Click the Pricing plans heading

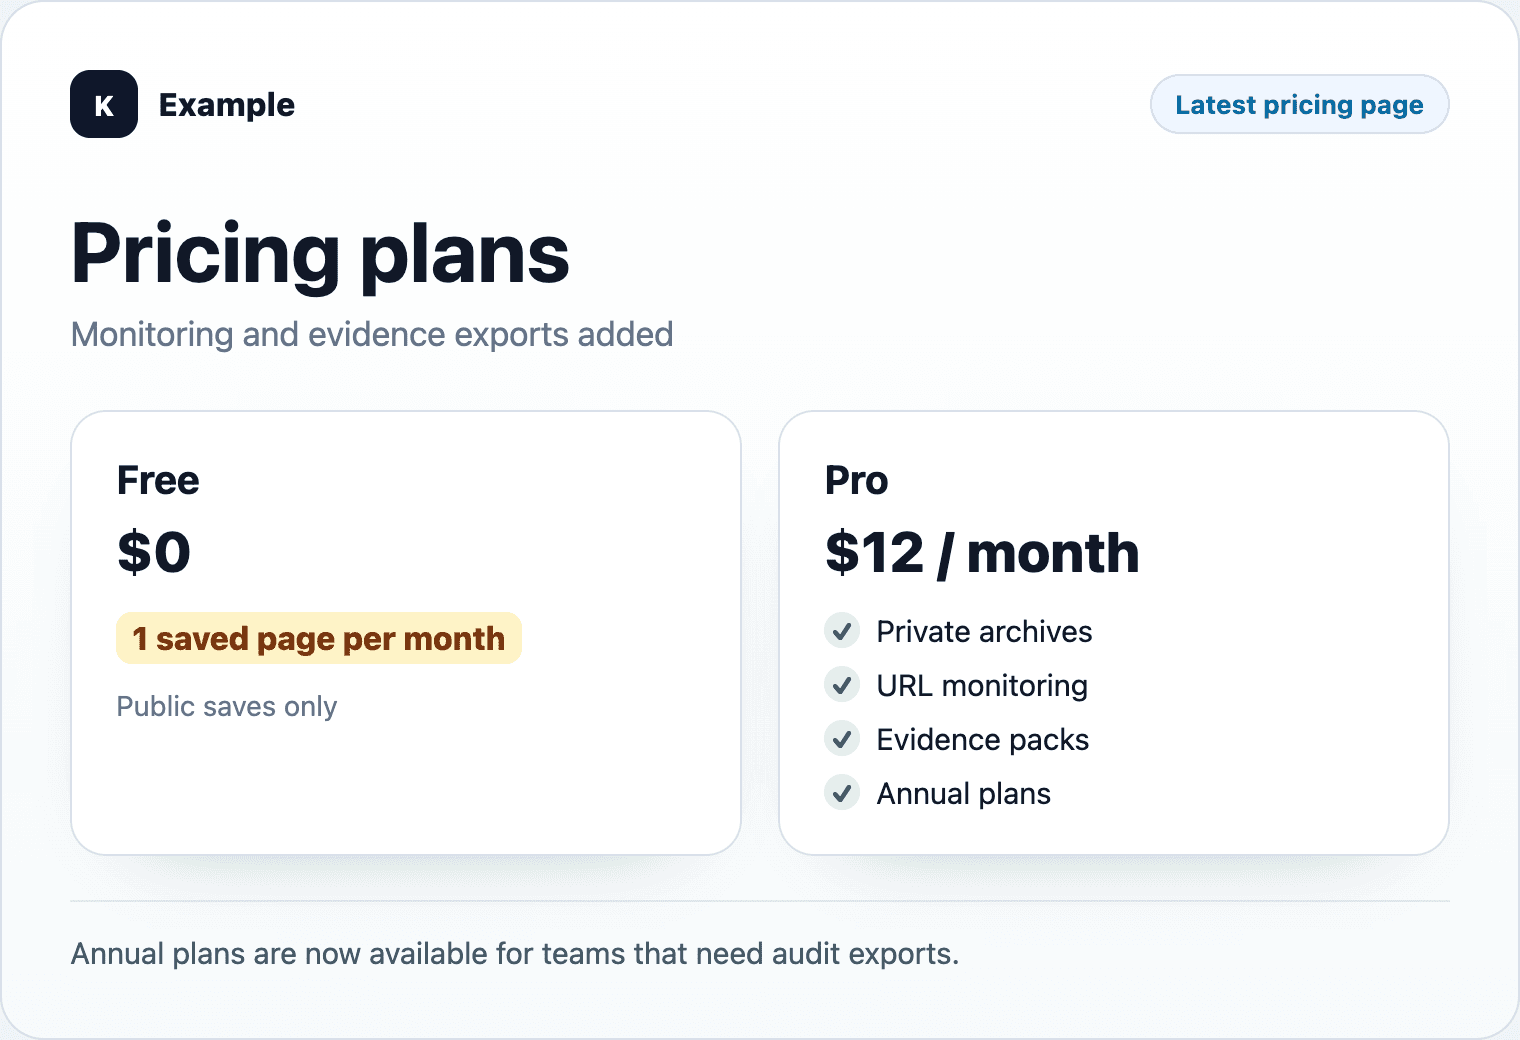coord(320,254)
